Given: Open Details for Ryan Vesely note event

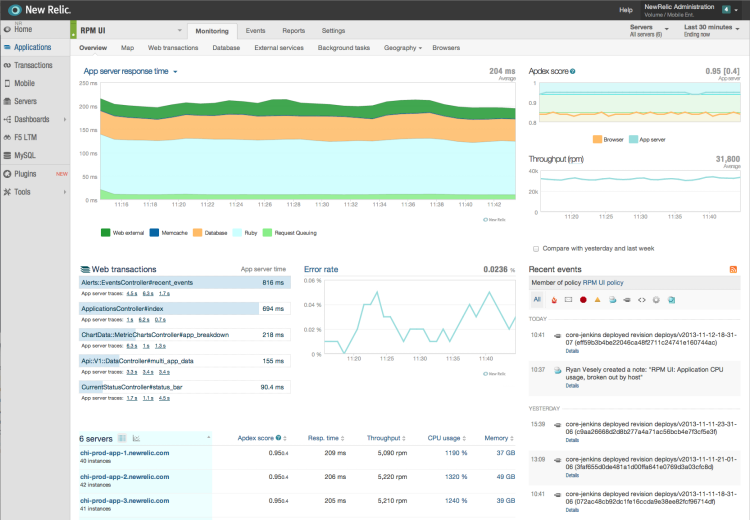Looking at the screenshot, I should coord(572,386).
